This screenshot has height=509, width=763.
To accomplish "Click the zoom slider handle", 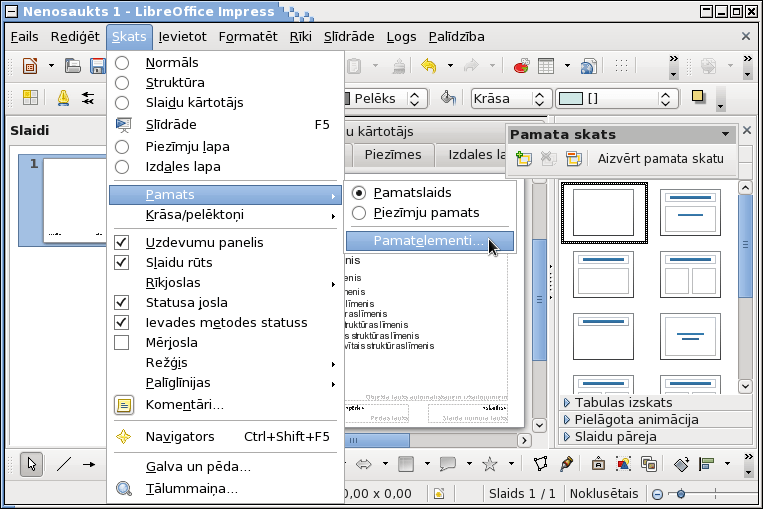I will click(x=681, y=494).
